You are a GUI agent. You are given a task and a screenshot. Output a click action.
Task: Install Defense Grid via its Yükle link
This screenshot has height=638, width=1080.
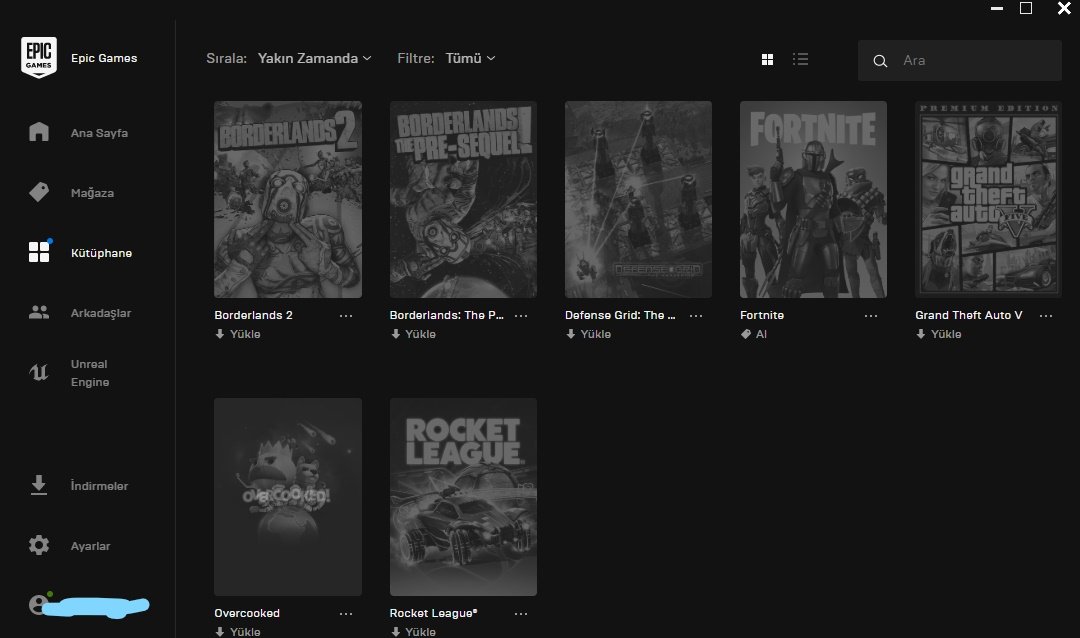pos(596,334)
